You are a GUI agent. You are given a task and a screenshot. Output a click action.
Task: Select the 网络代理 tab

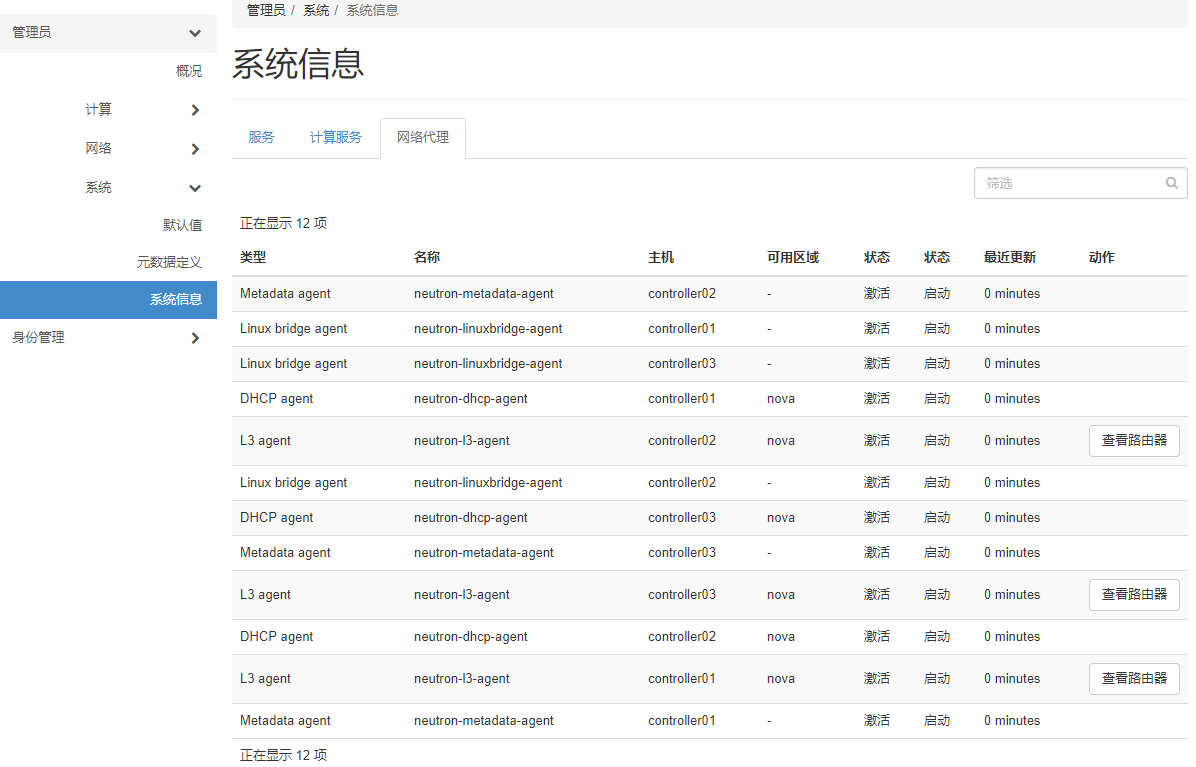pyautogui.click(x=422, y=137)
